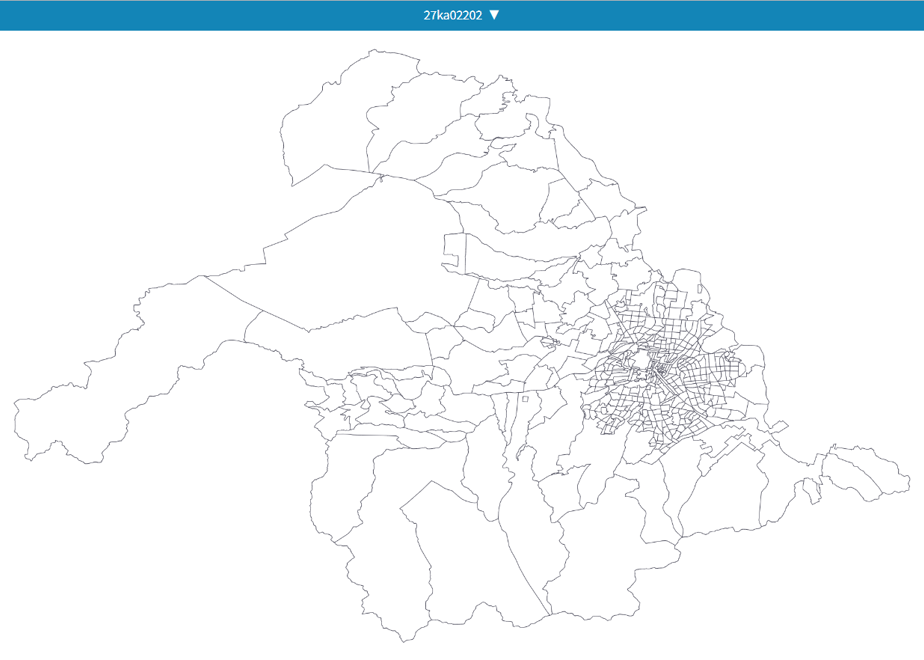Select the tiny square polygon in south-central map
Viewport: 924px width, 660px height.
coord(524,399)
